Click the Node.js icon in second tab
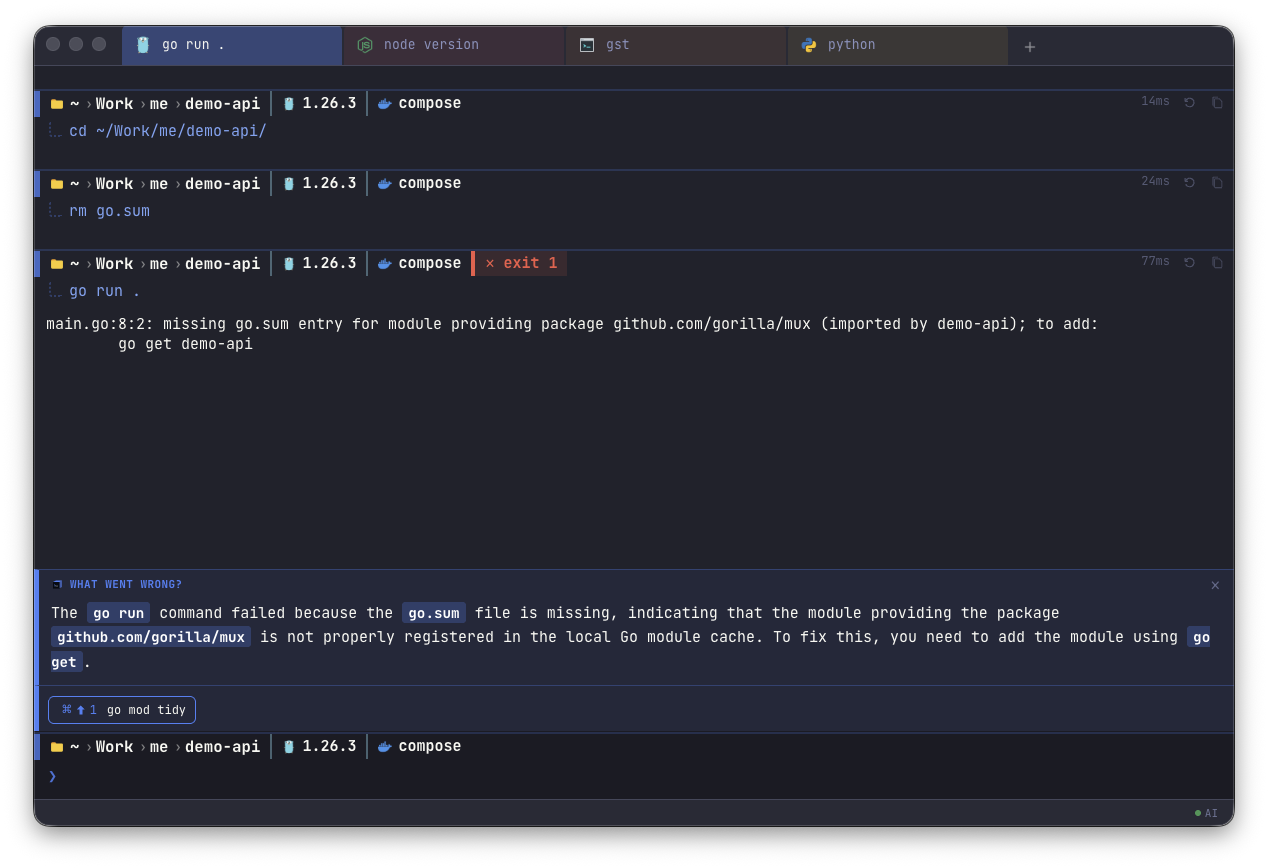Image resolution: width=1268 pixels, height=868 pixels. tap(365, 45)
